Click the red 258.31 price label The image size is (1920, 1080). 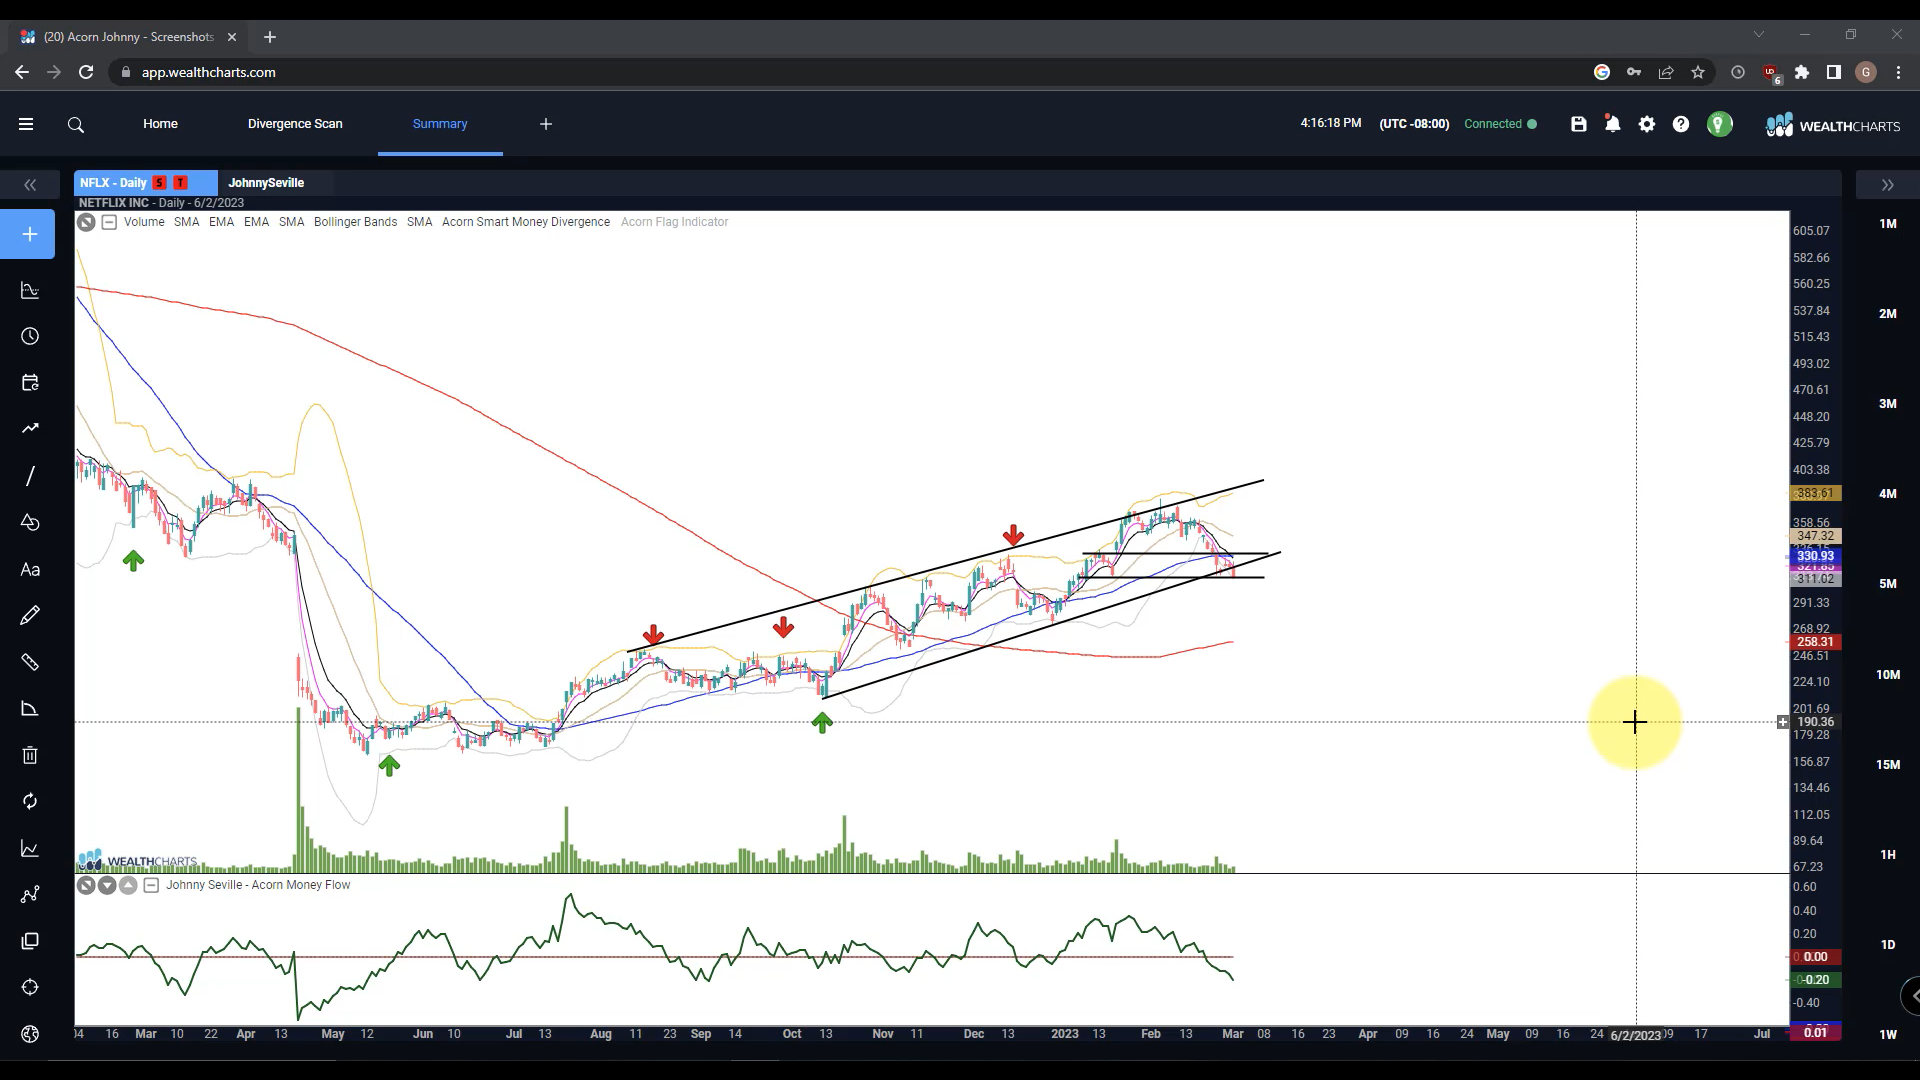(x=1815, y=643)
